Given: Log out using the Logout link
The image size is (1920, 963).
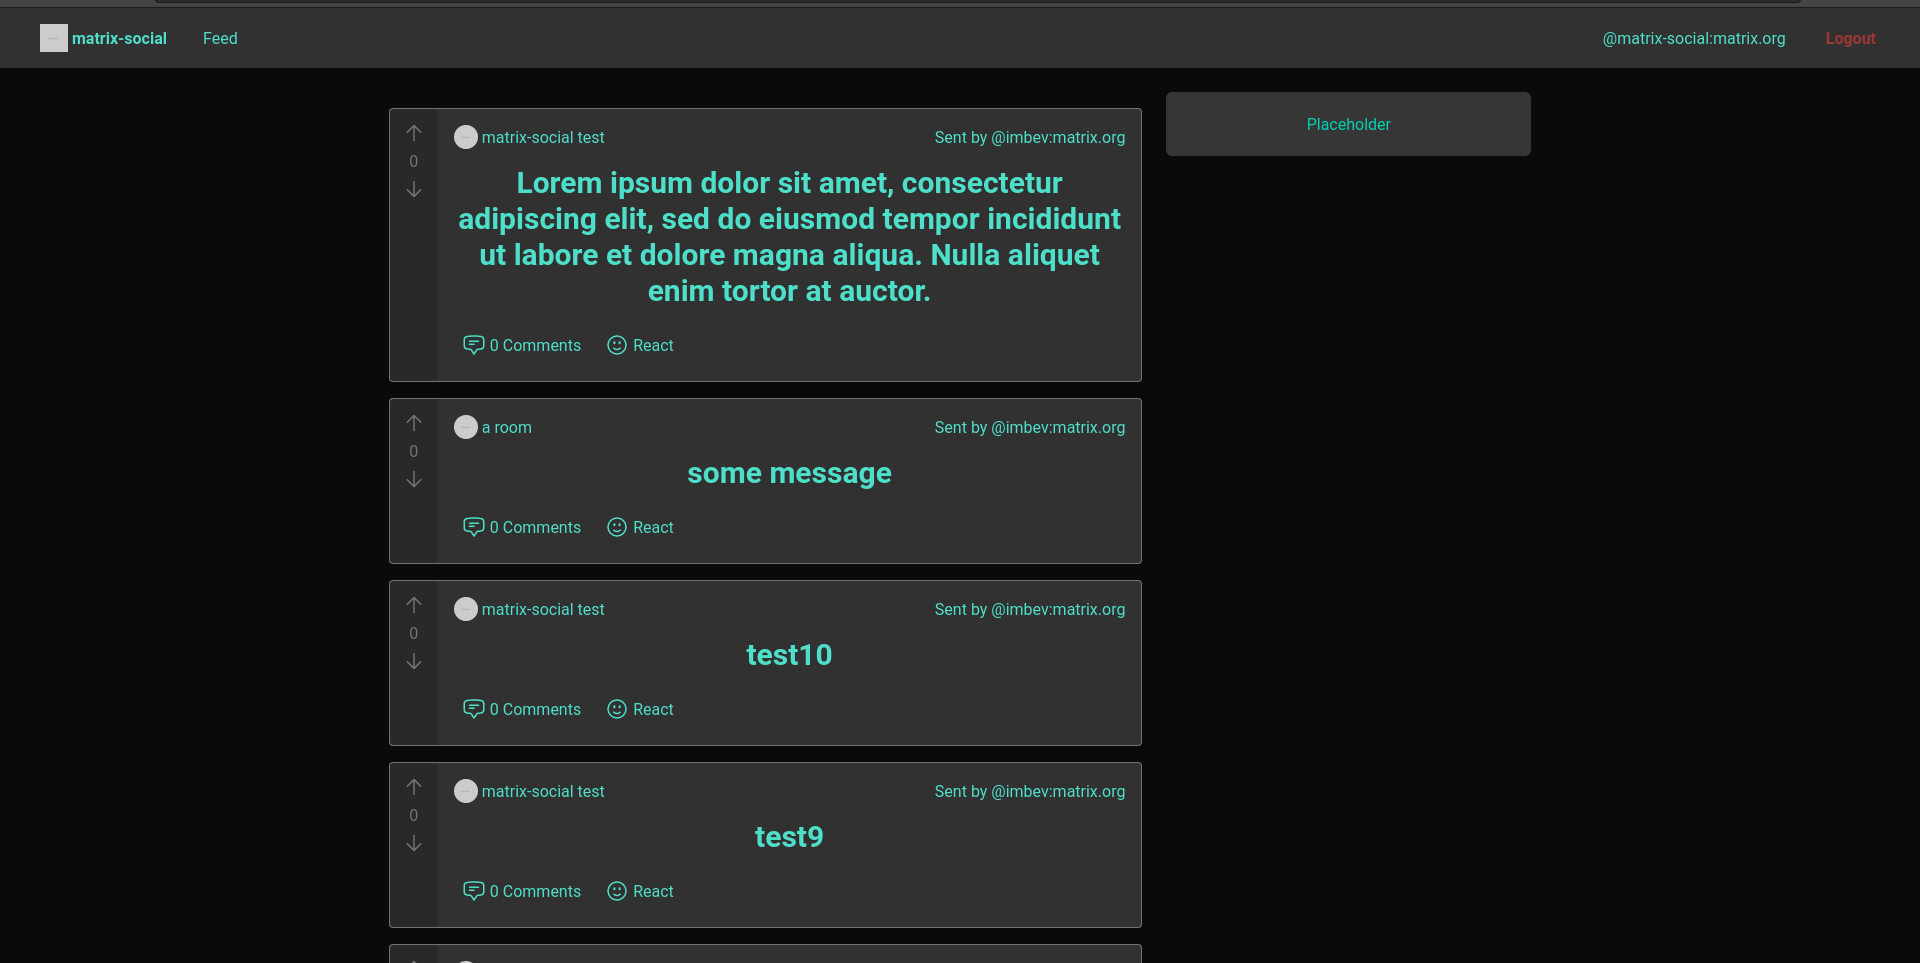Looking at the screenshot, I should [x=1850, y=38].
